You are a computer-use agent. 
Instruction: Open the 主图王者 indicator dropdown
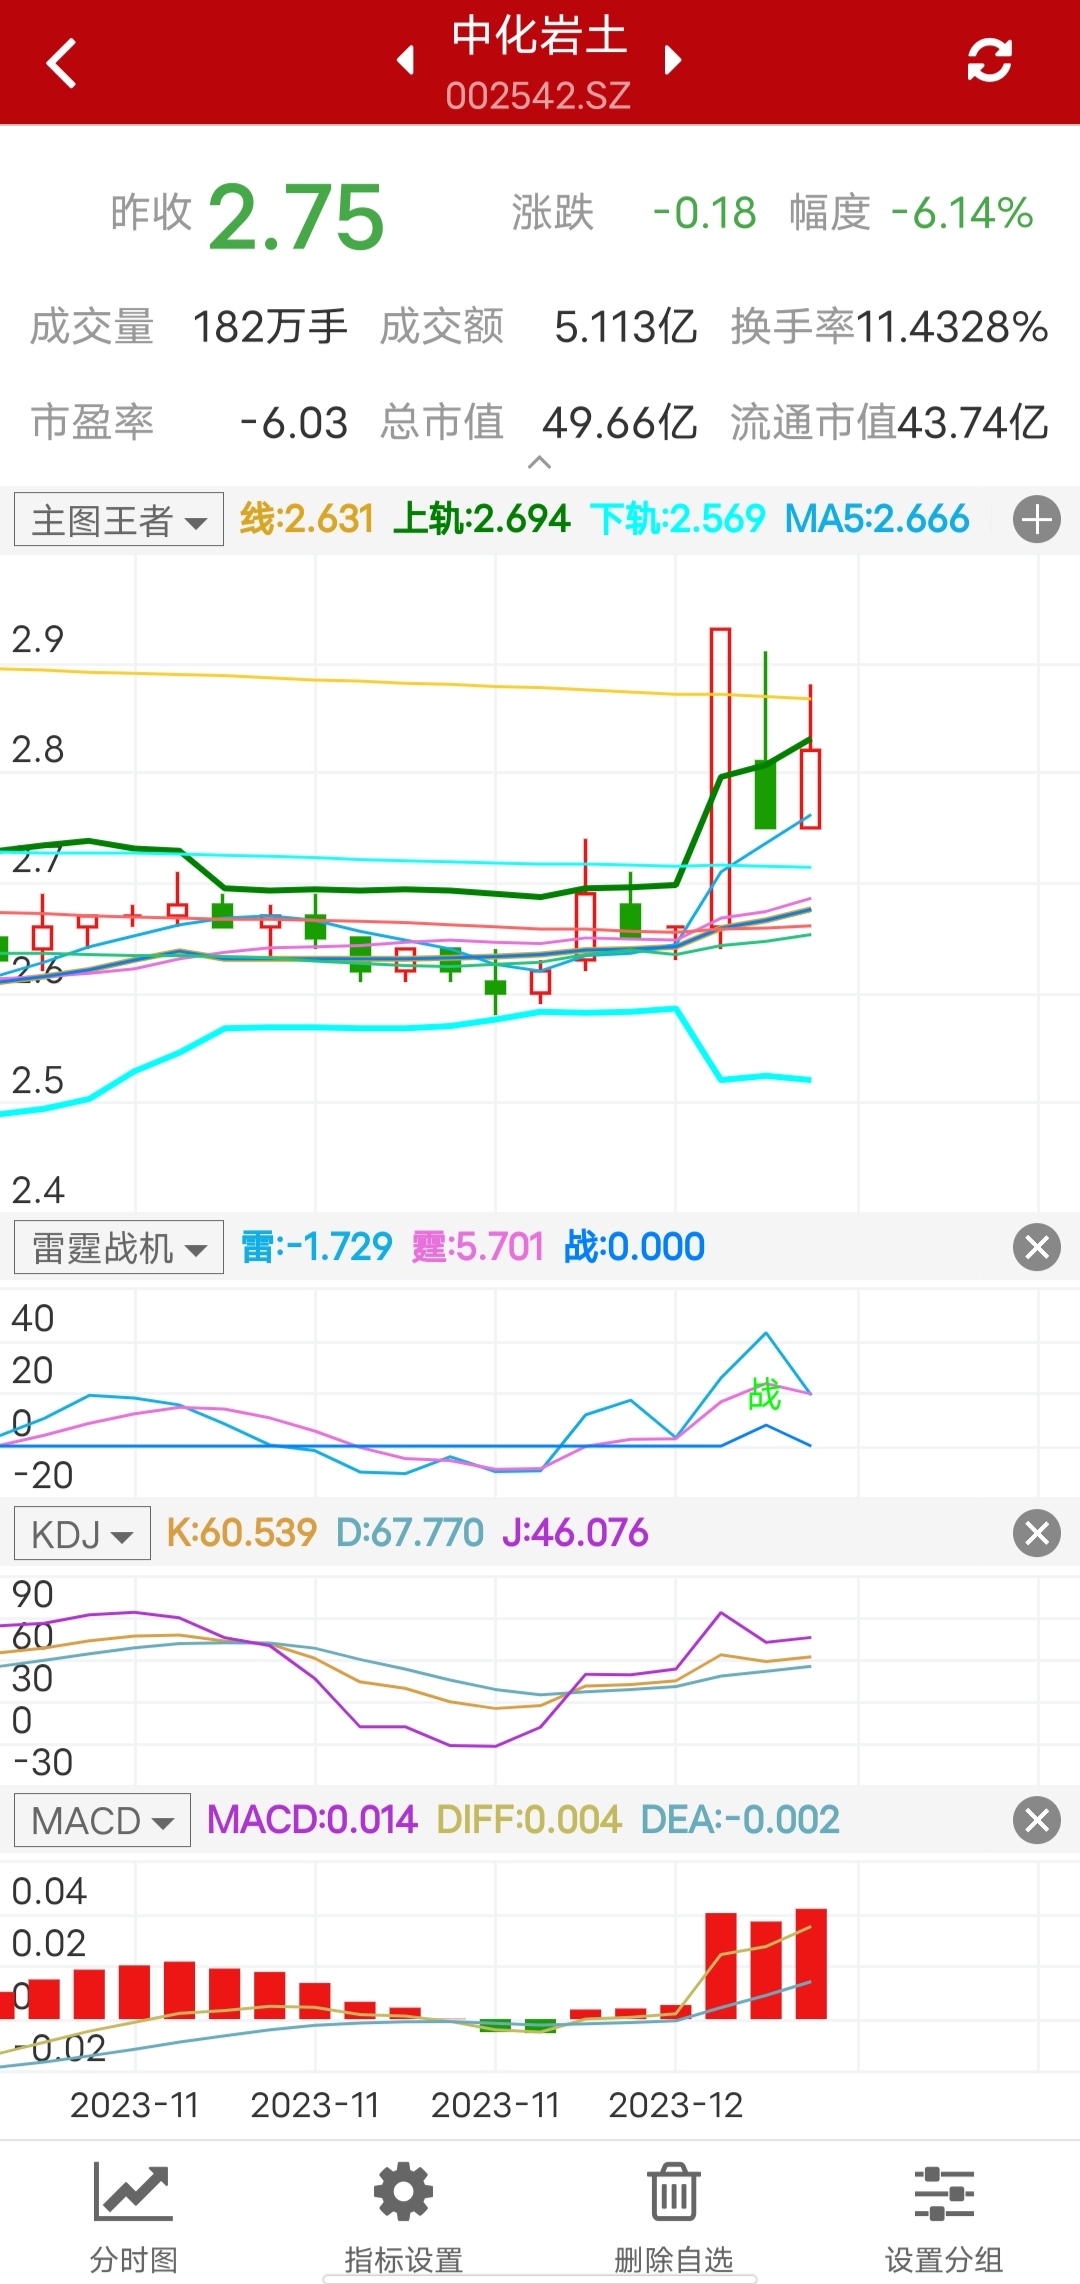click(x=119, y=520)
